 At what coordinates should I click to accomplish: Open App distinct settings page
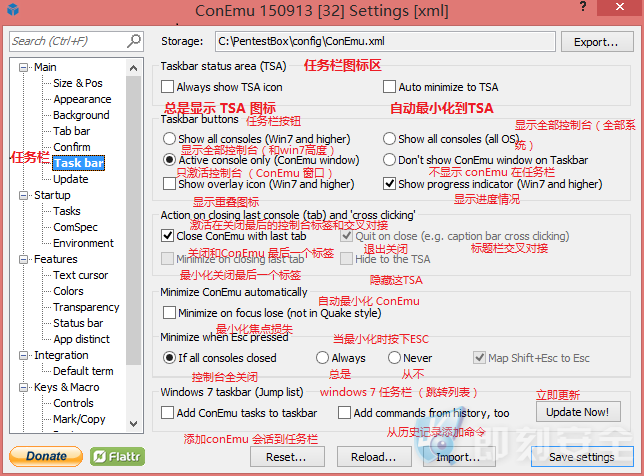point(82,339)
